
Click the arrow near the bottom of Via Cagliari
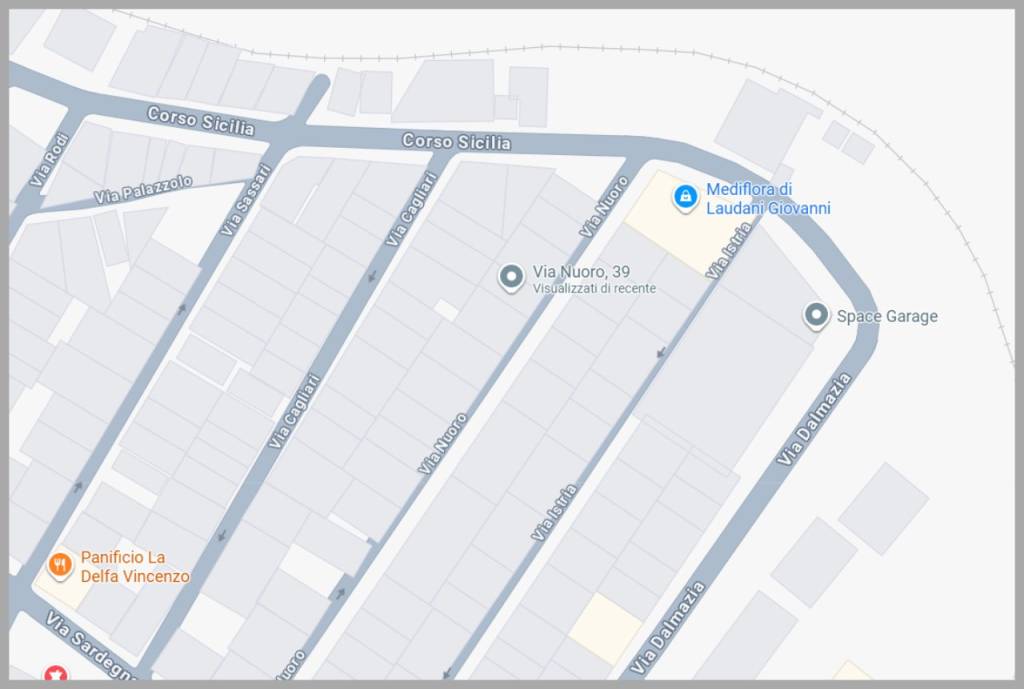[x=222, y=536]
